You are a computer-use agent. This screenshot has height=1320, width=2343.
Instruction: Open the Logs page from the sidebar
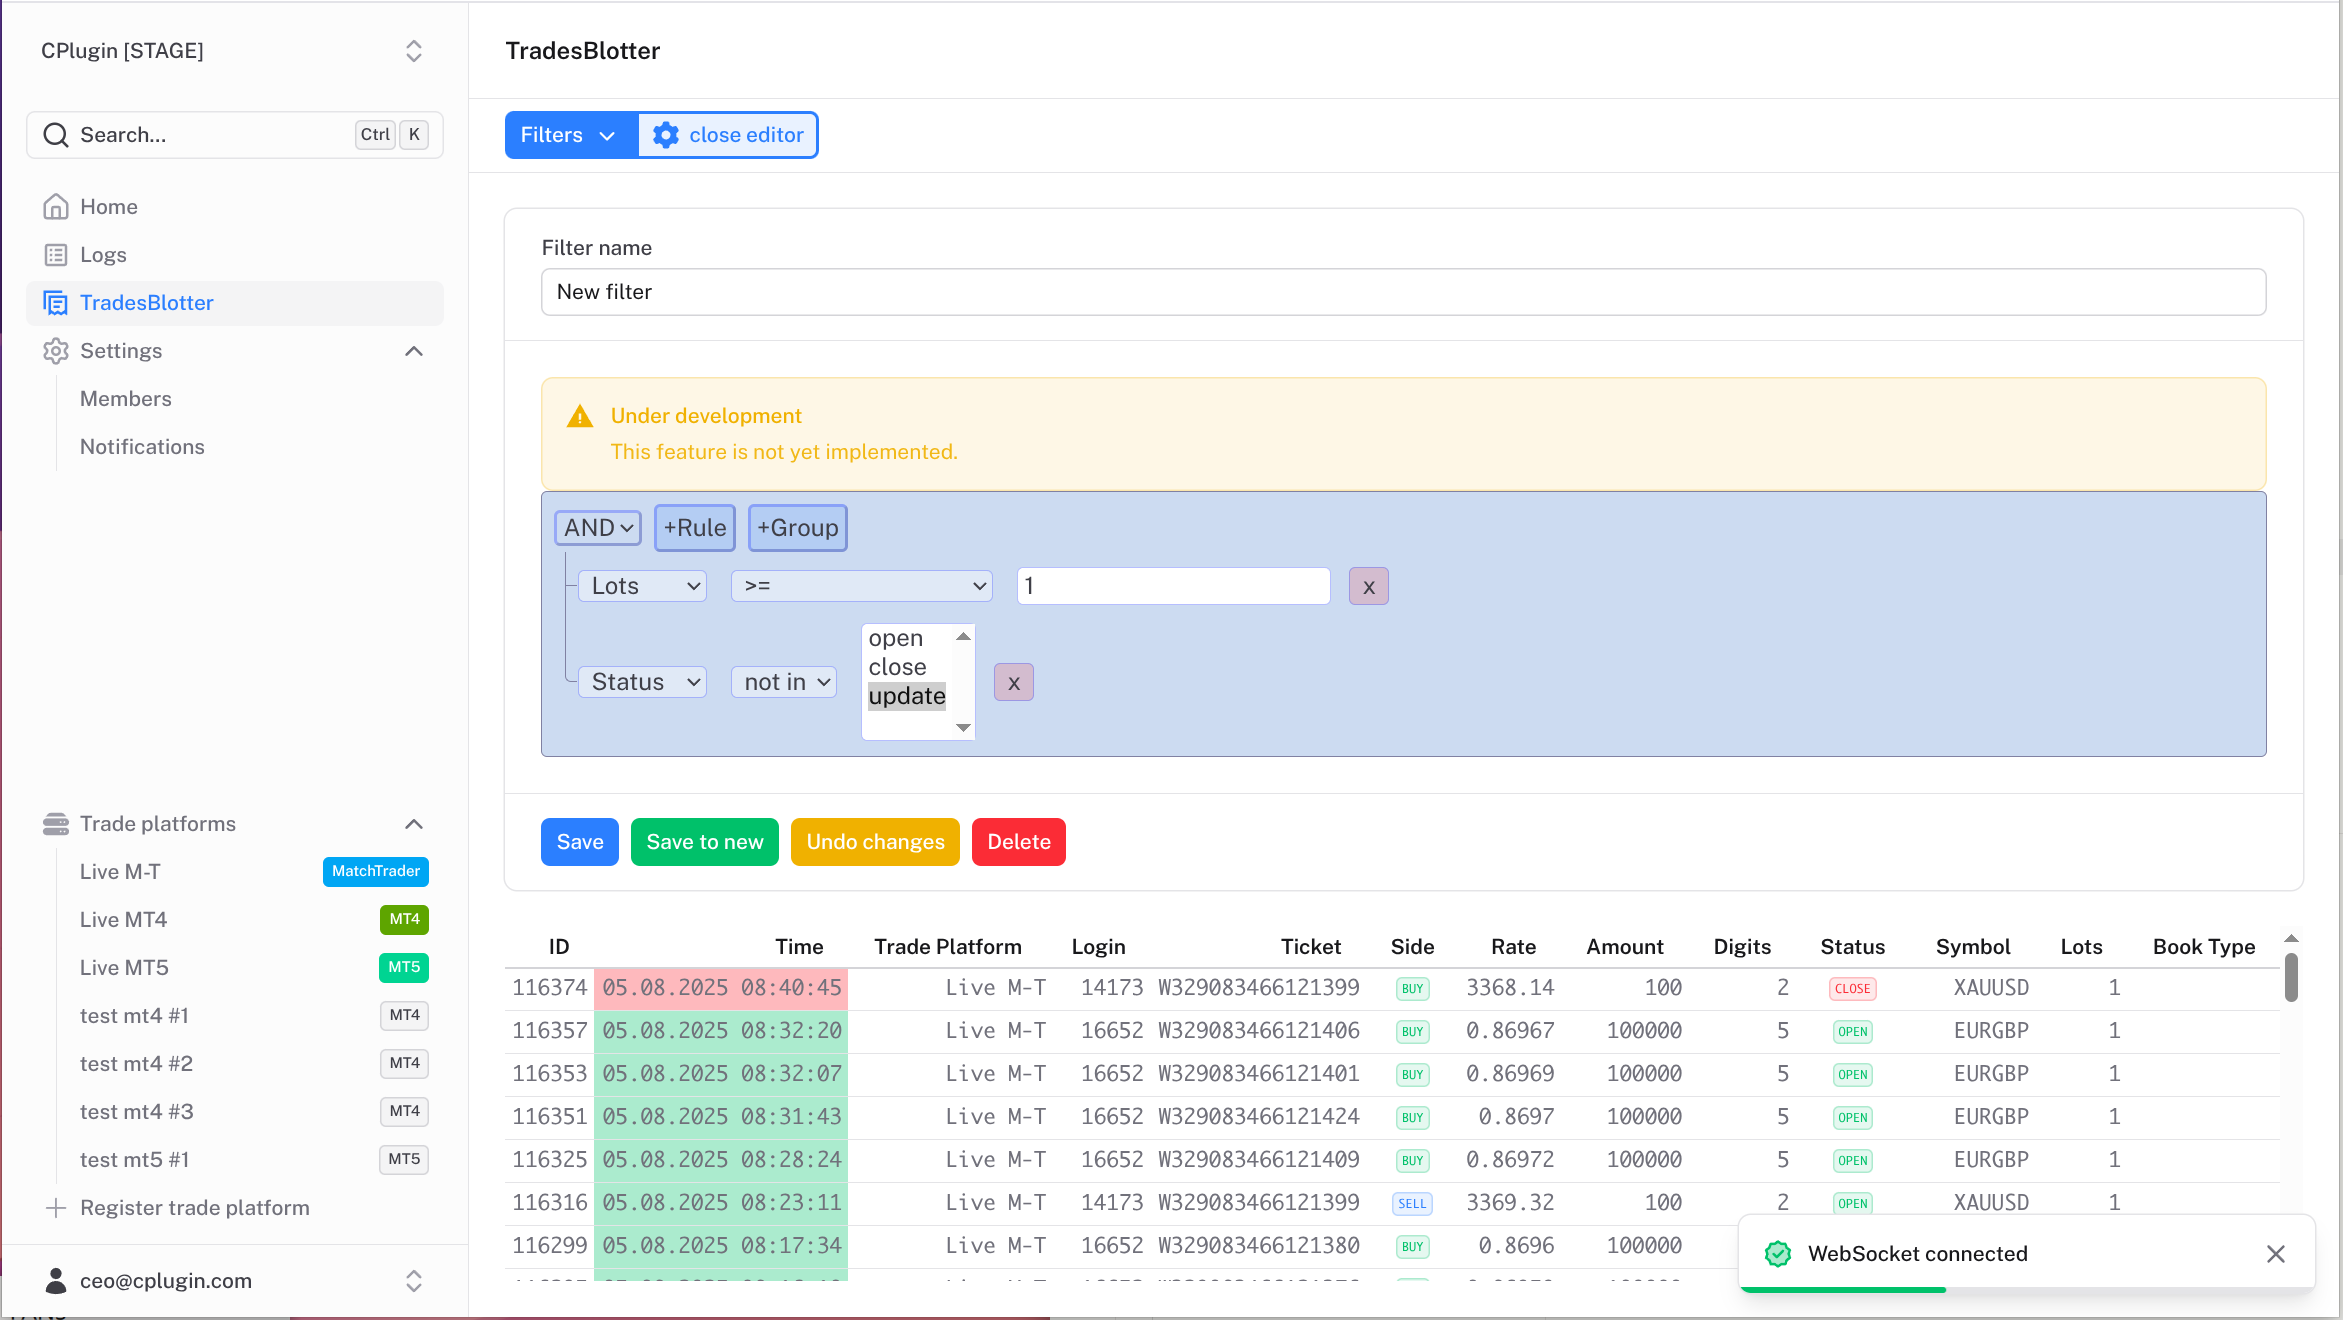pyautogui.click(x=103, y=255)
